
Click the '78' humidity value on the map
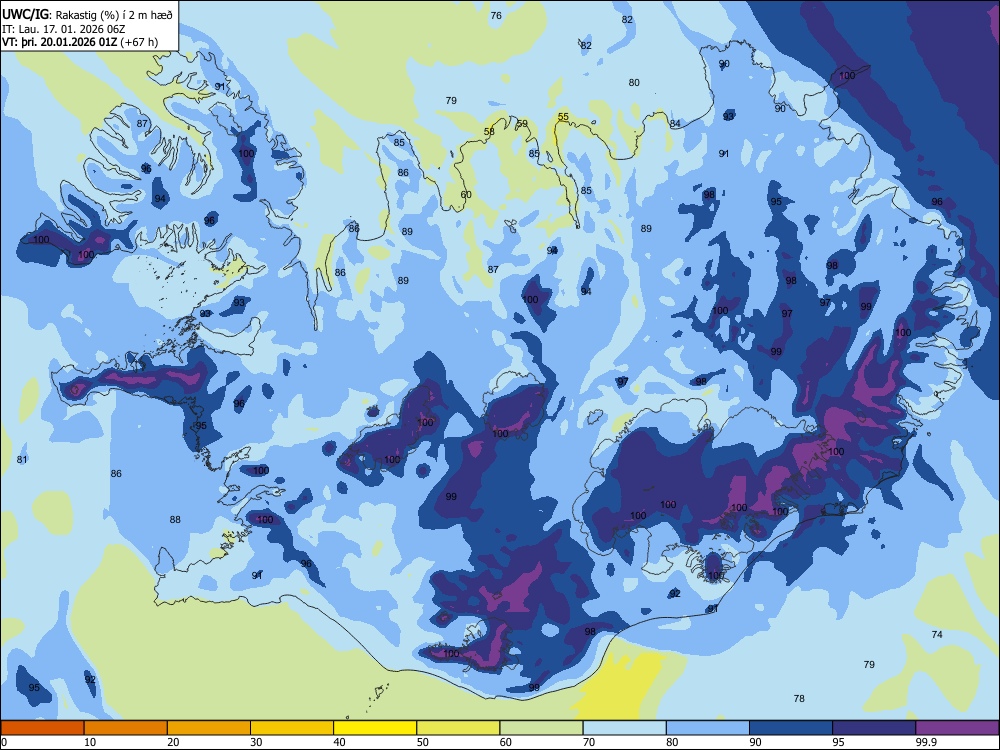coord(799,699)
